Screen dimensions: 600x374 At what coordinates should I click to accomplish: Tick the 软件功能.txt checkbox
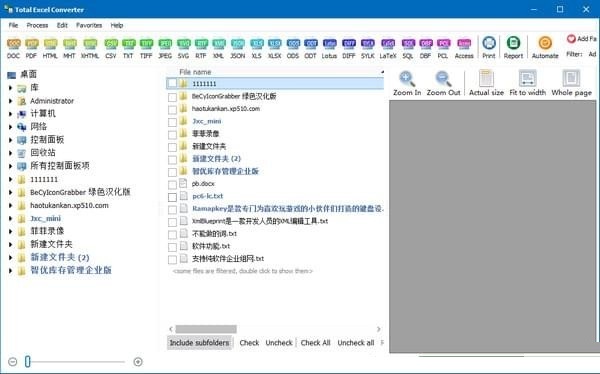tap(172, 247)
